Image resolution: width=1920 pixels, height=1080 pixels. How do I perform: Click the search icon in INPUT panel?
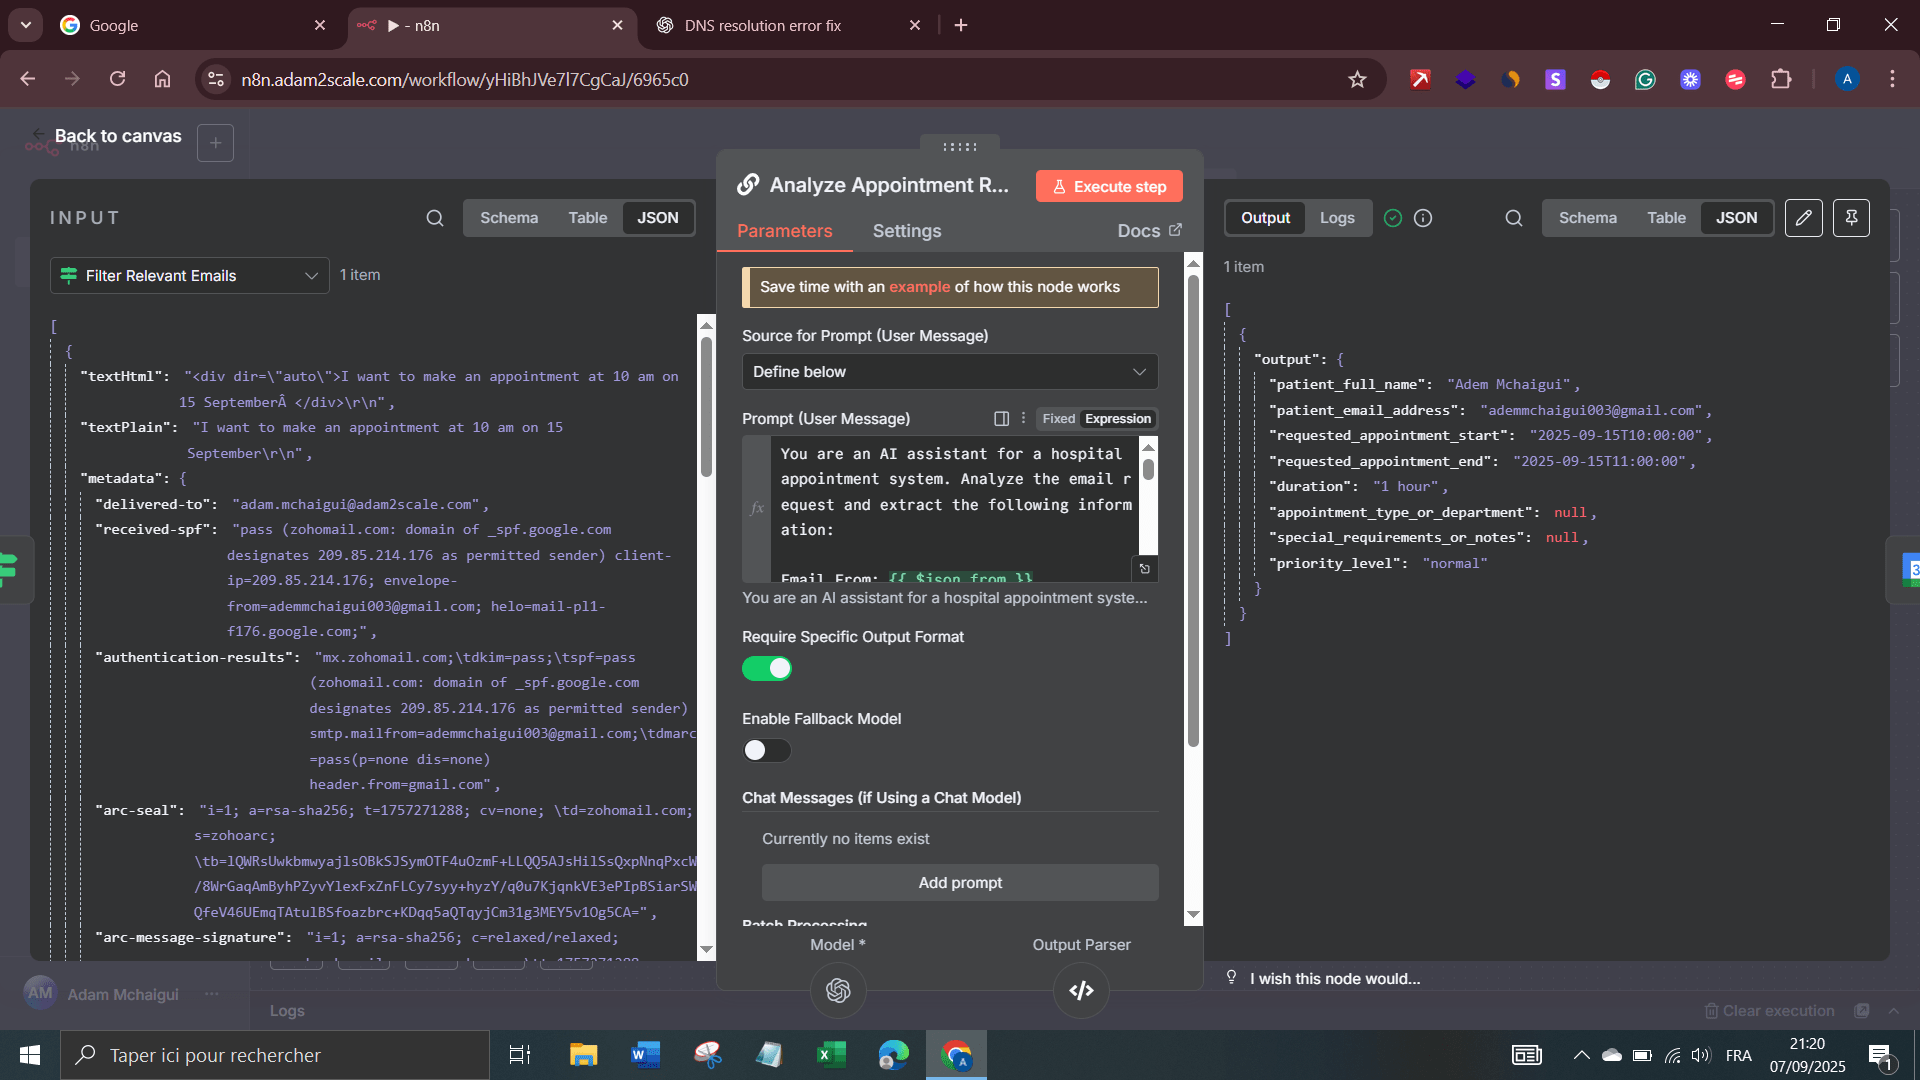click(x=435, y=218)
